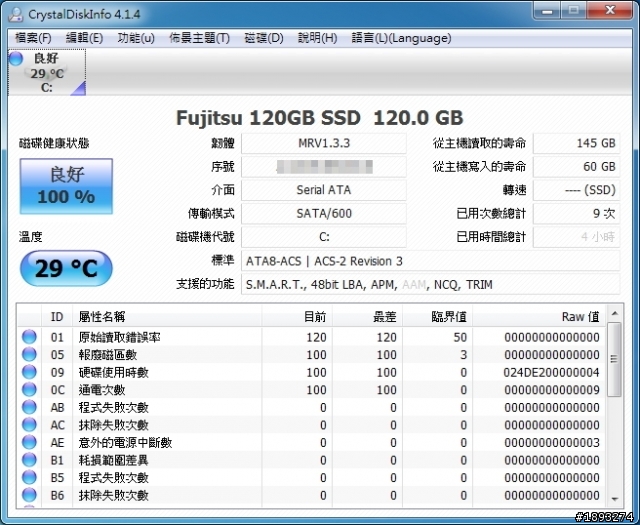Click raw value 00000000000003
Image resolution: width=640 pixels, height=525 pixels.
[552, 443]
